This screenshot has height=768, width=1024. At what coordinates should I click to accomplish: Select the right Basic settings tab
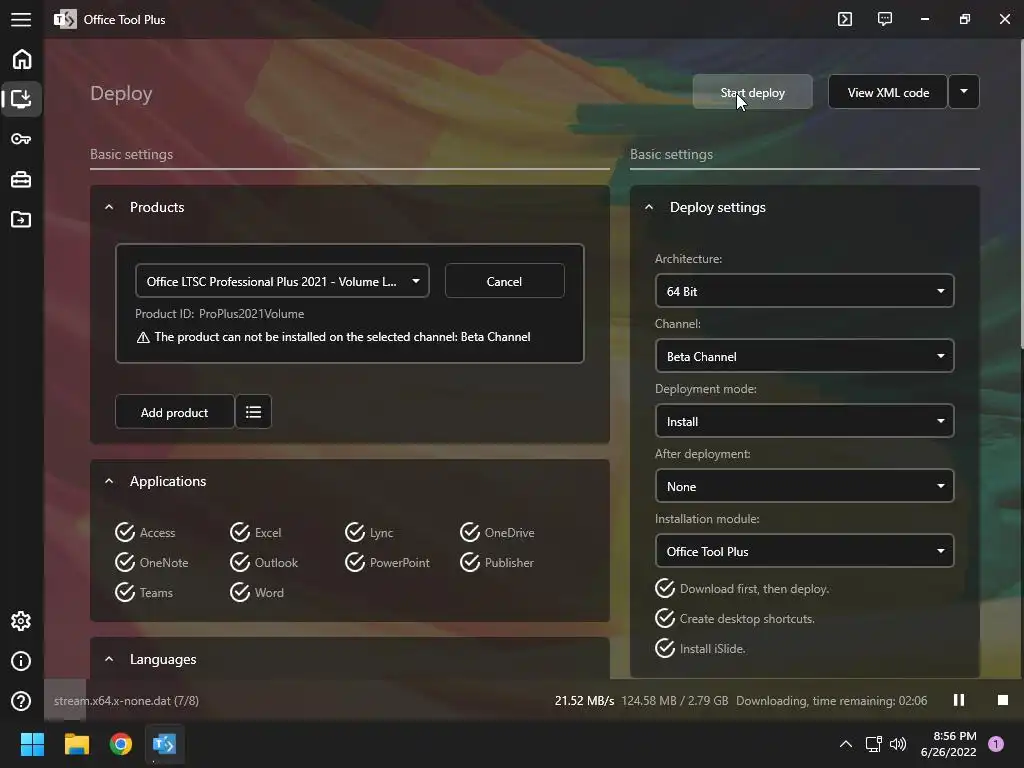tap(671, 154)
